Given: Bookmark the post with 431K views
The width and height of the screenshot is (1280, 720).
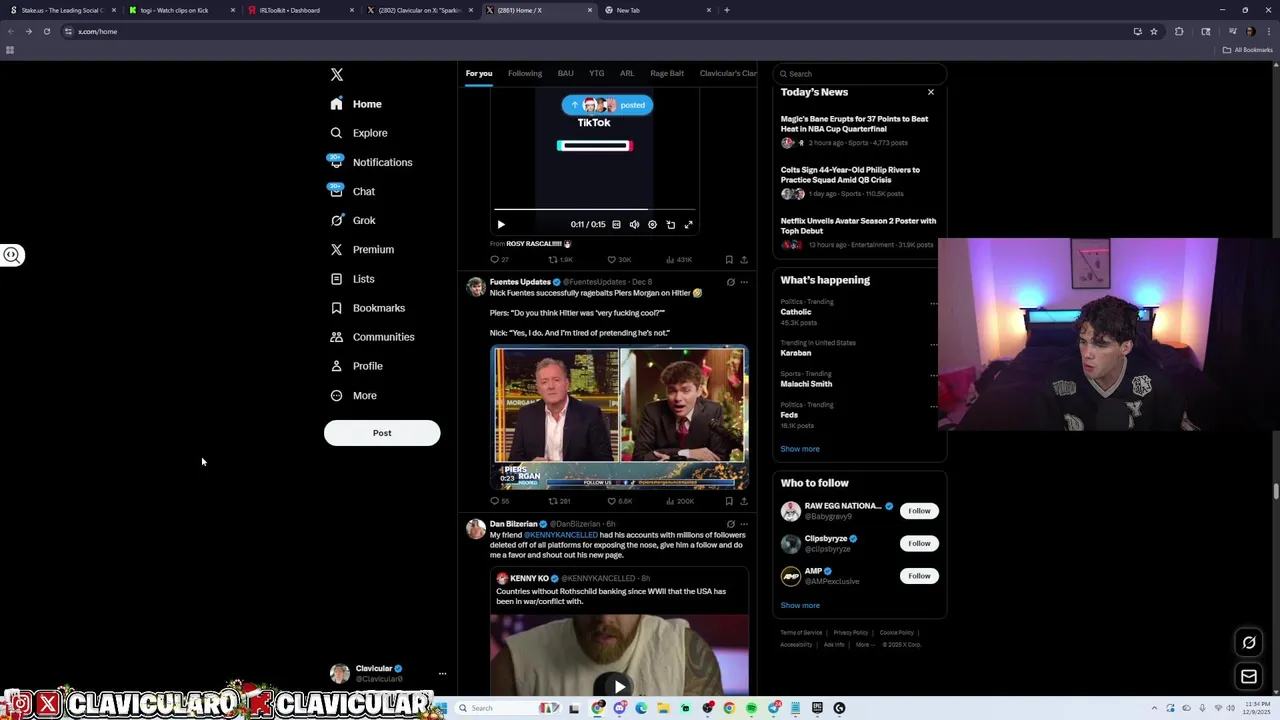Looking at the screenshot, I should pyautogui.click(x=729, y=260).
